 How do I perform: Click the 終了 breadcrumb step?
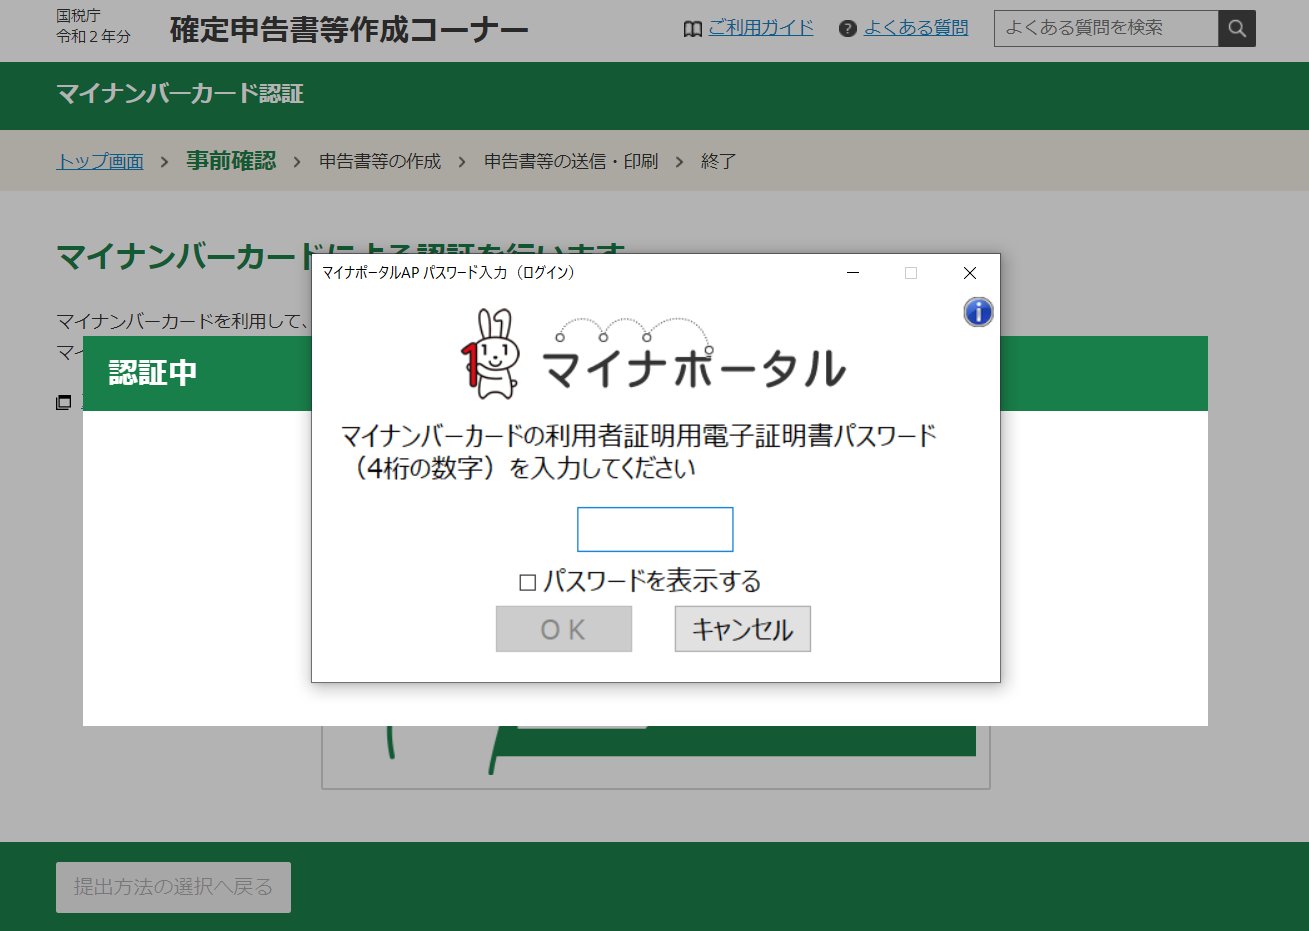click(718, 161)
